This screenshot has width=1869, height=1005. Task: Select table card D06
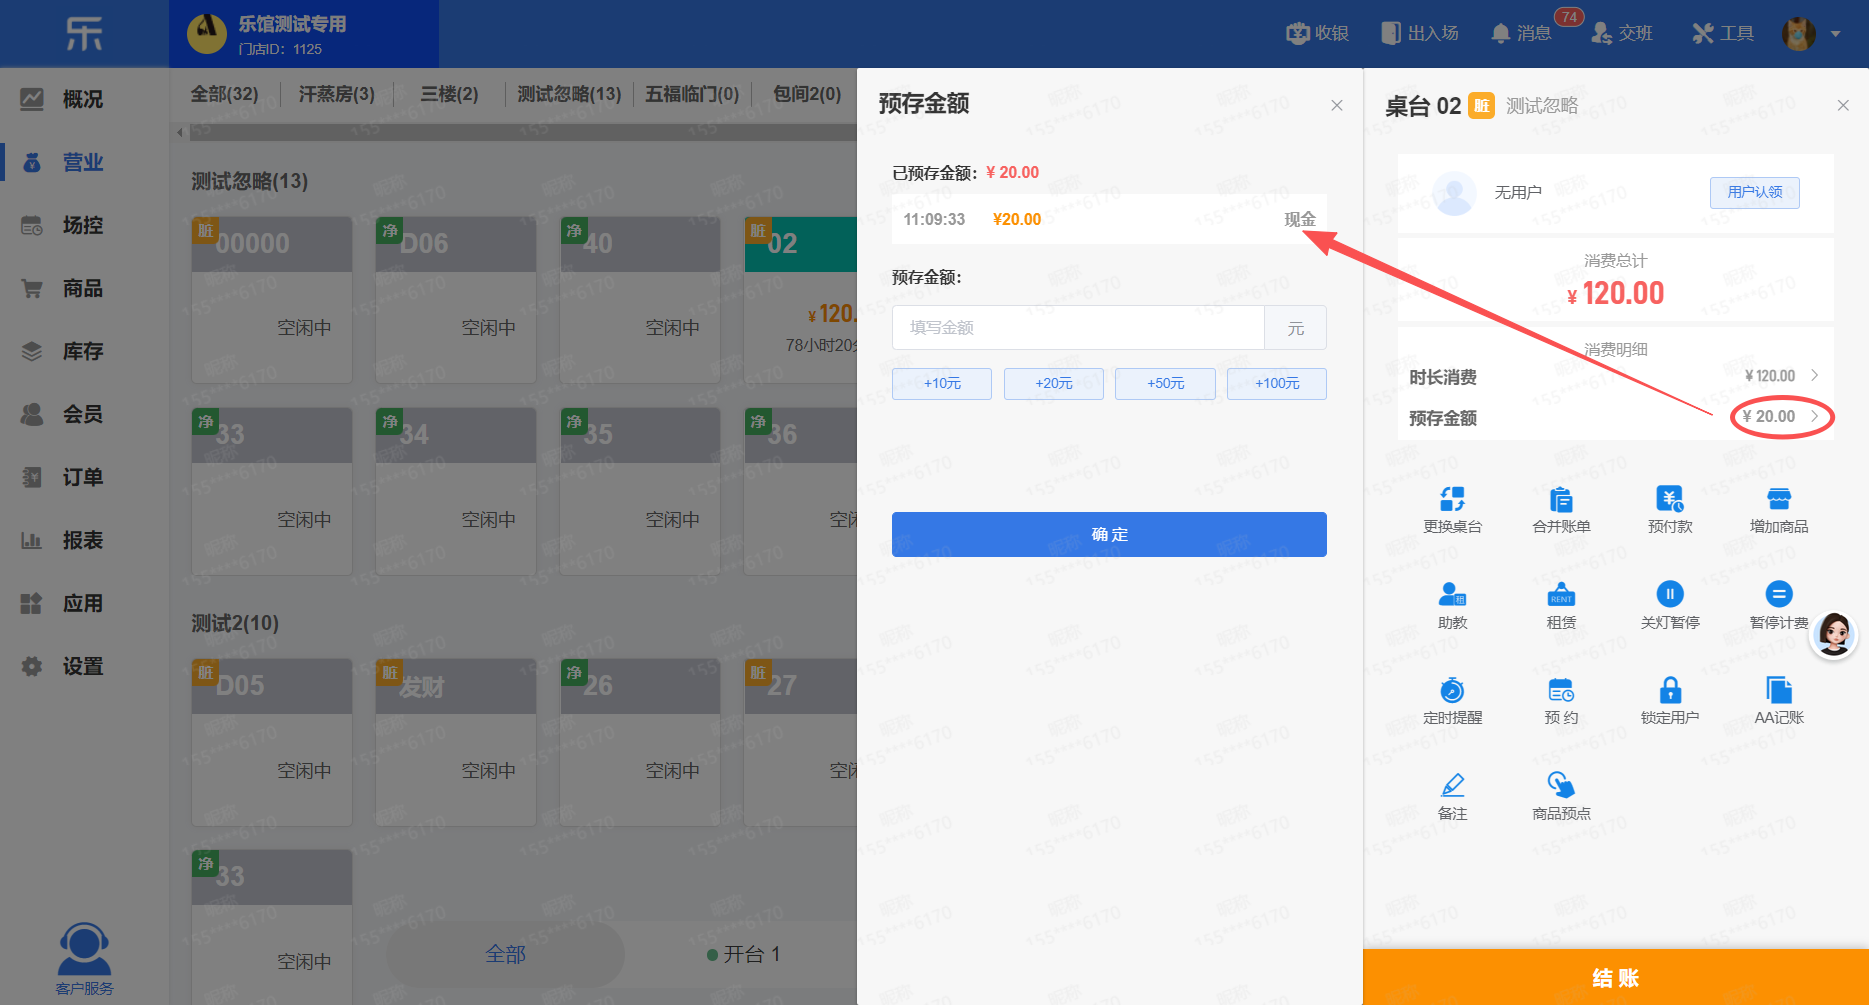[x=456, y=299]
